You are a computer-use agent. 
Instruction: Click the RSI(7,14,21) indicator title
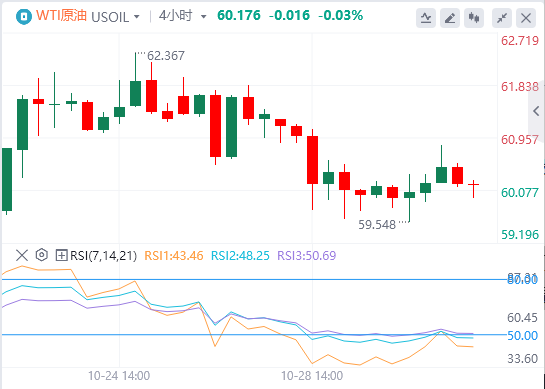pos(104,256)
